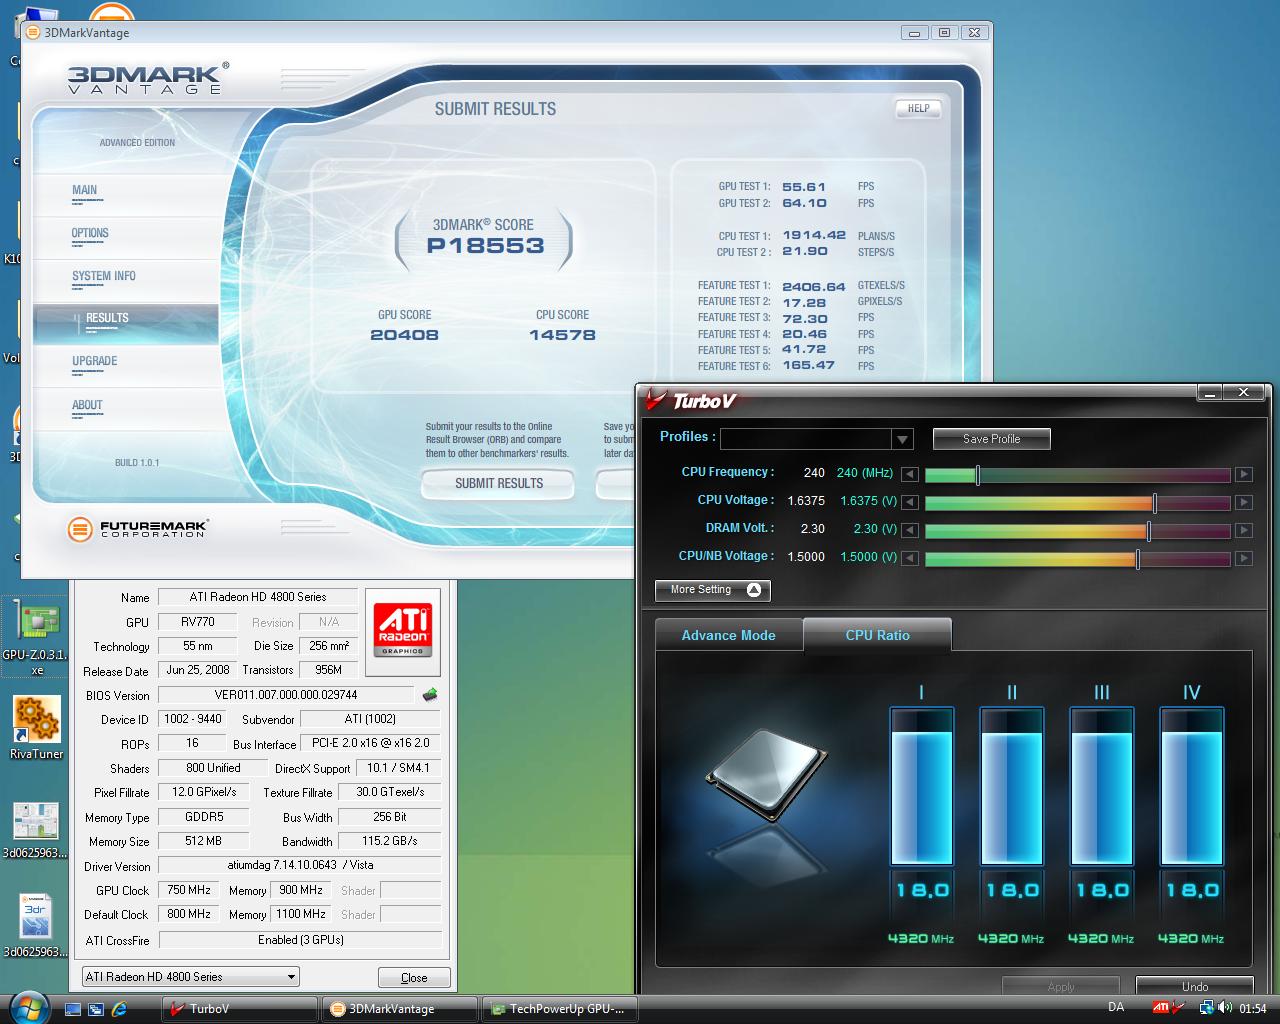The height and width of the screenshot is (1024, 1280).
Task: Click the BIOS save chip icon in GPU-Z
Action: 430,694
